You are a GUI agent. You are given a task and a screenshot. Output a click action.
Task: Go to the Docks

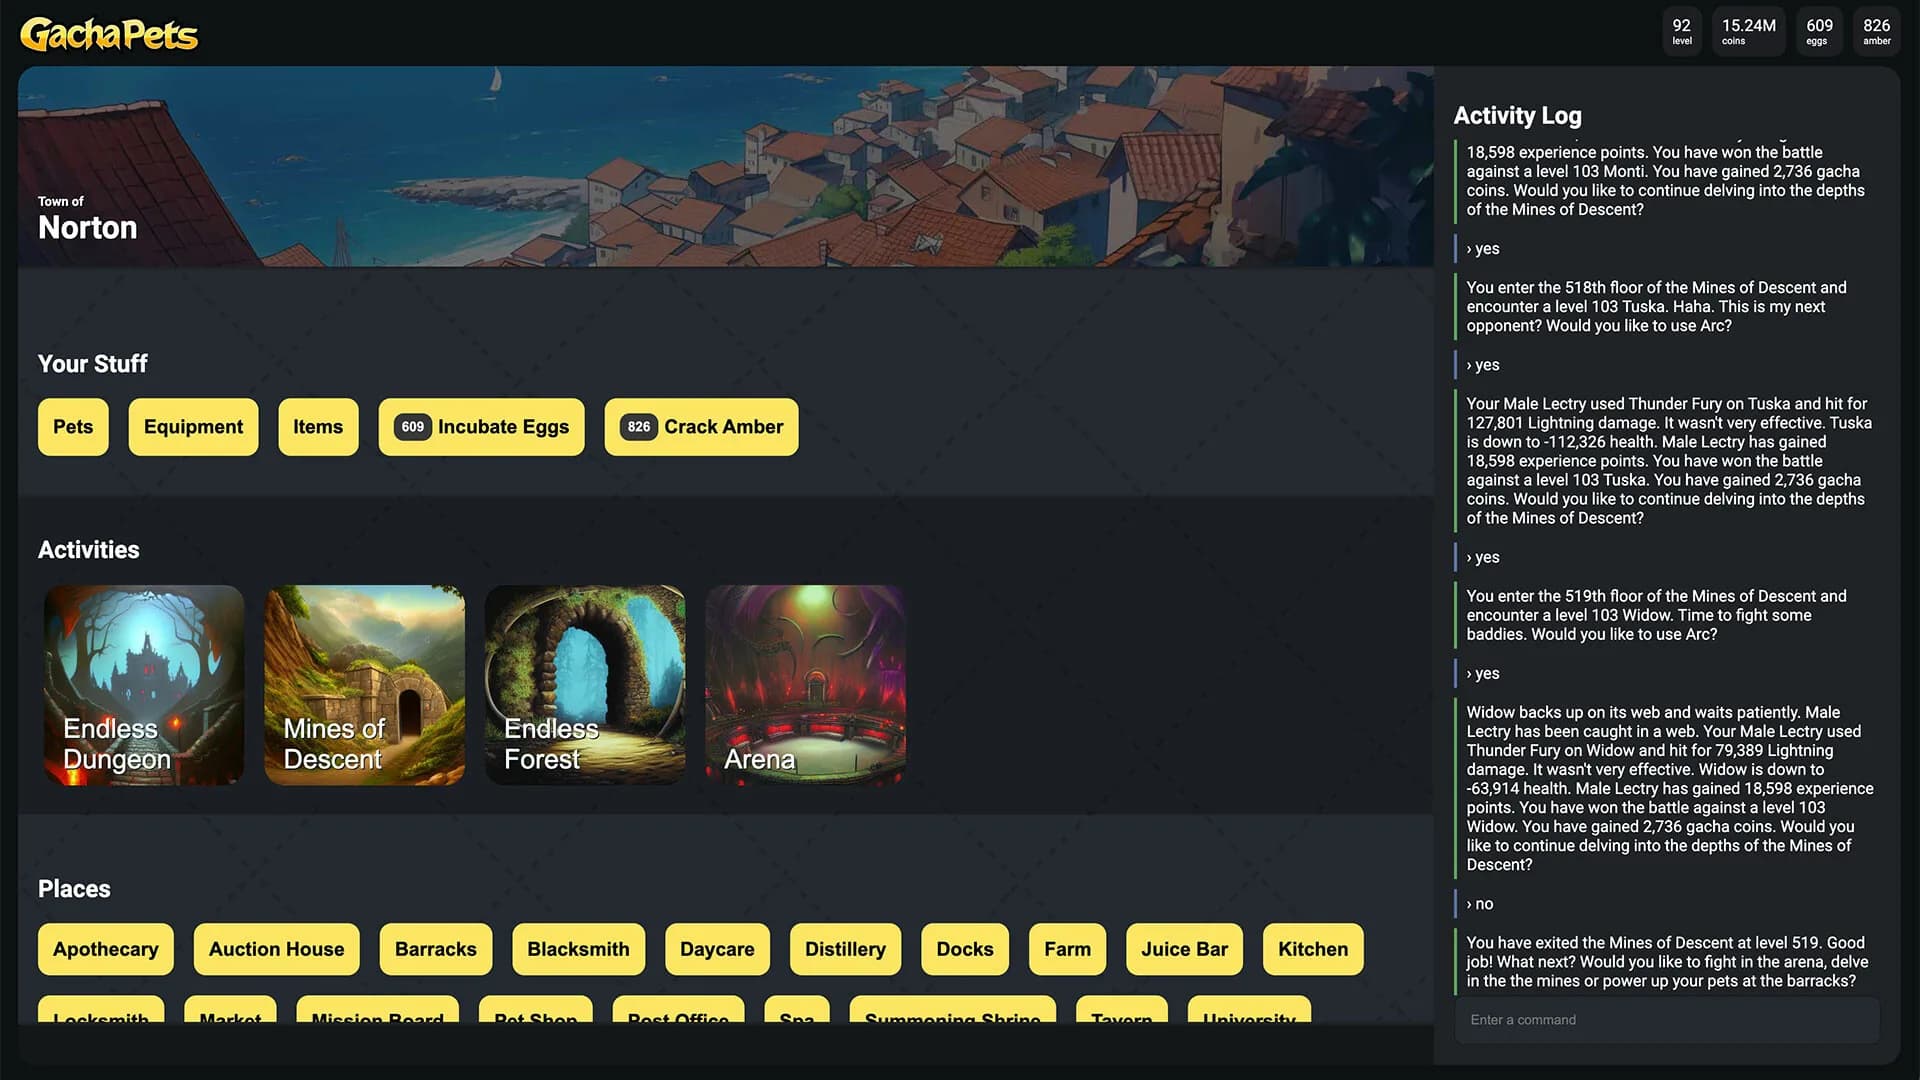click(965, 949)
